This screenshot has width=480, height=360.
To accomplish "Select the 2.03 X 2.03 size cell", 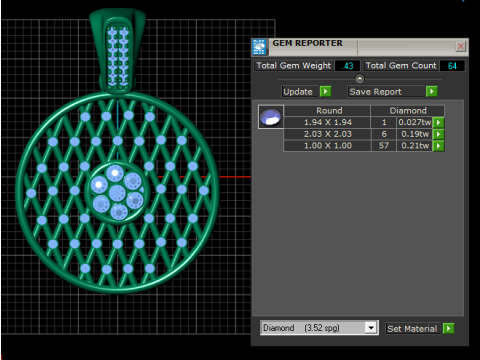I will [x=328, y=134].
